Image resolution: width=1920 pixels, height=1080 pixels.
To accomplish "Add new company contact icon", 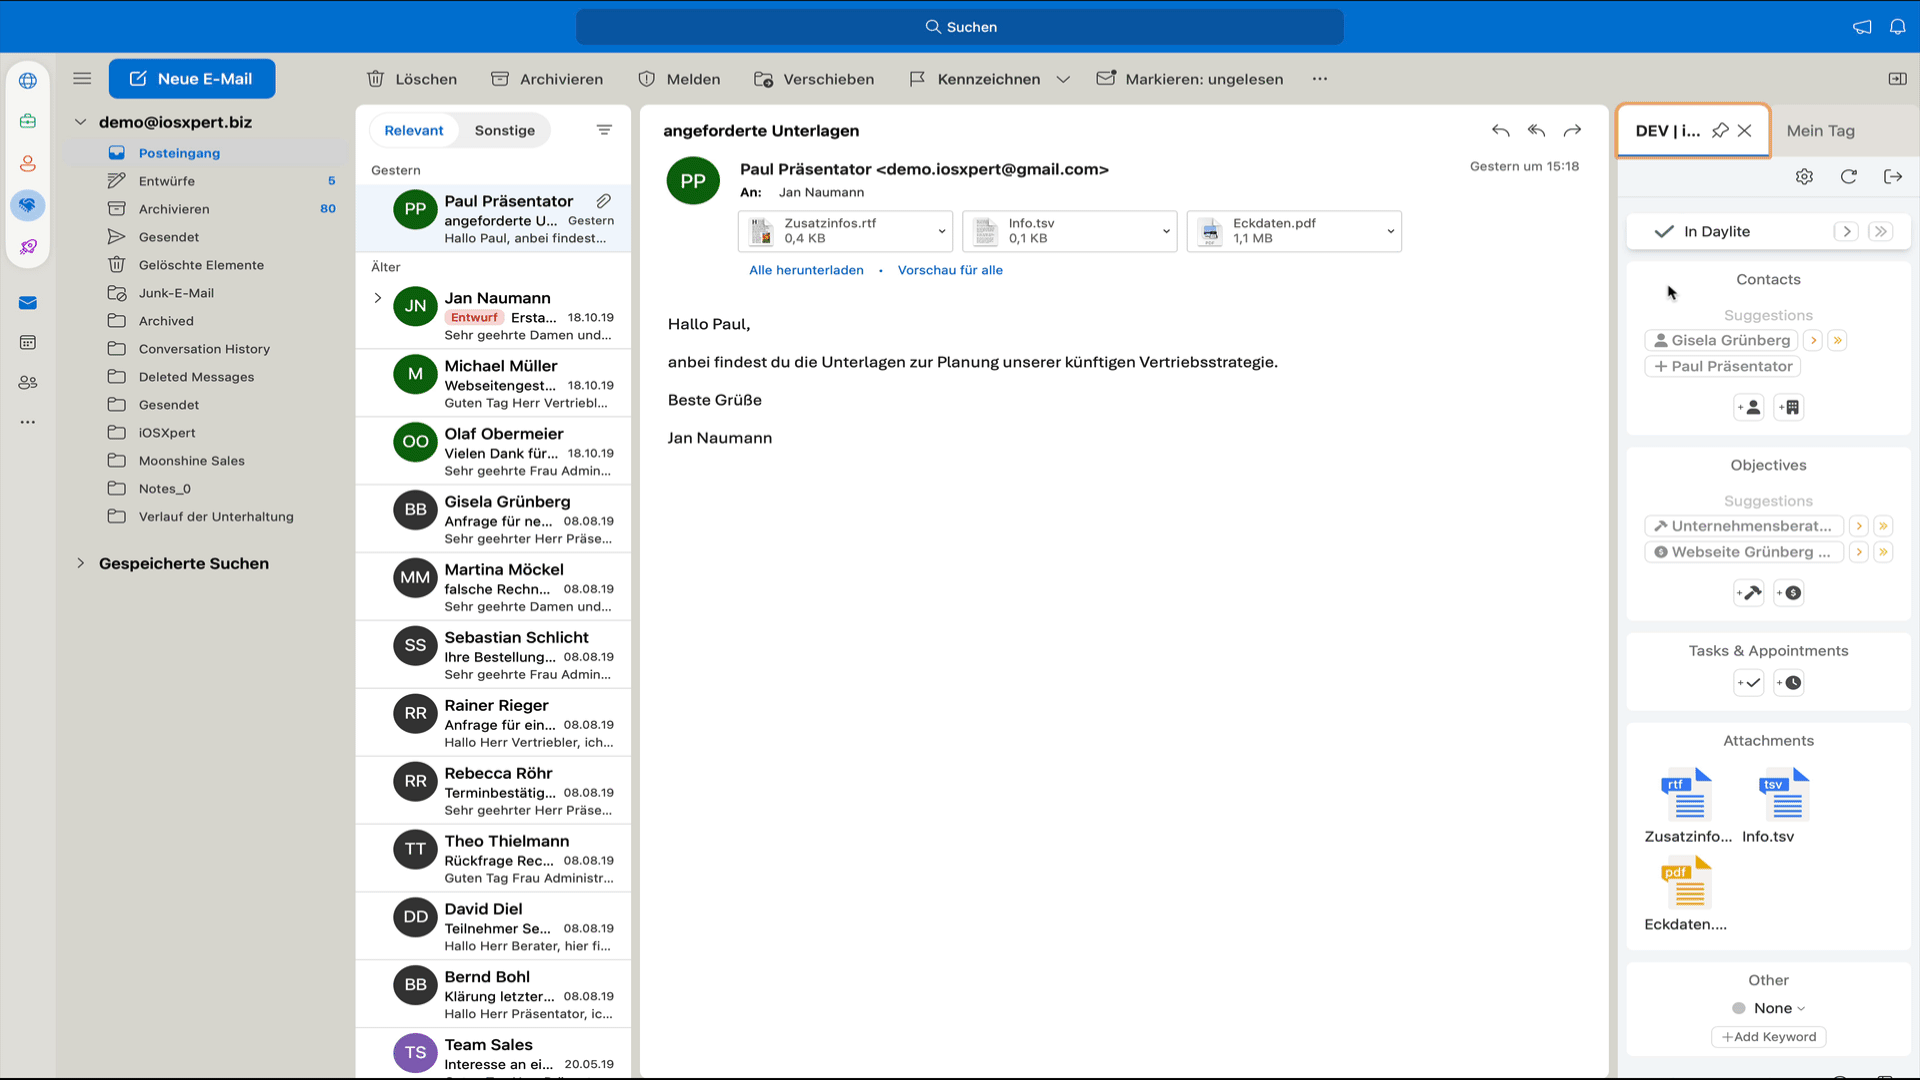I will point(1789,407).
